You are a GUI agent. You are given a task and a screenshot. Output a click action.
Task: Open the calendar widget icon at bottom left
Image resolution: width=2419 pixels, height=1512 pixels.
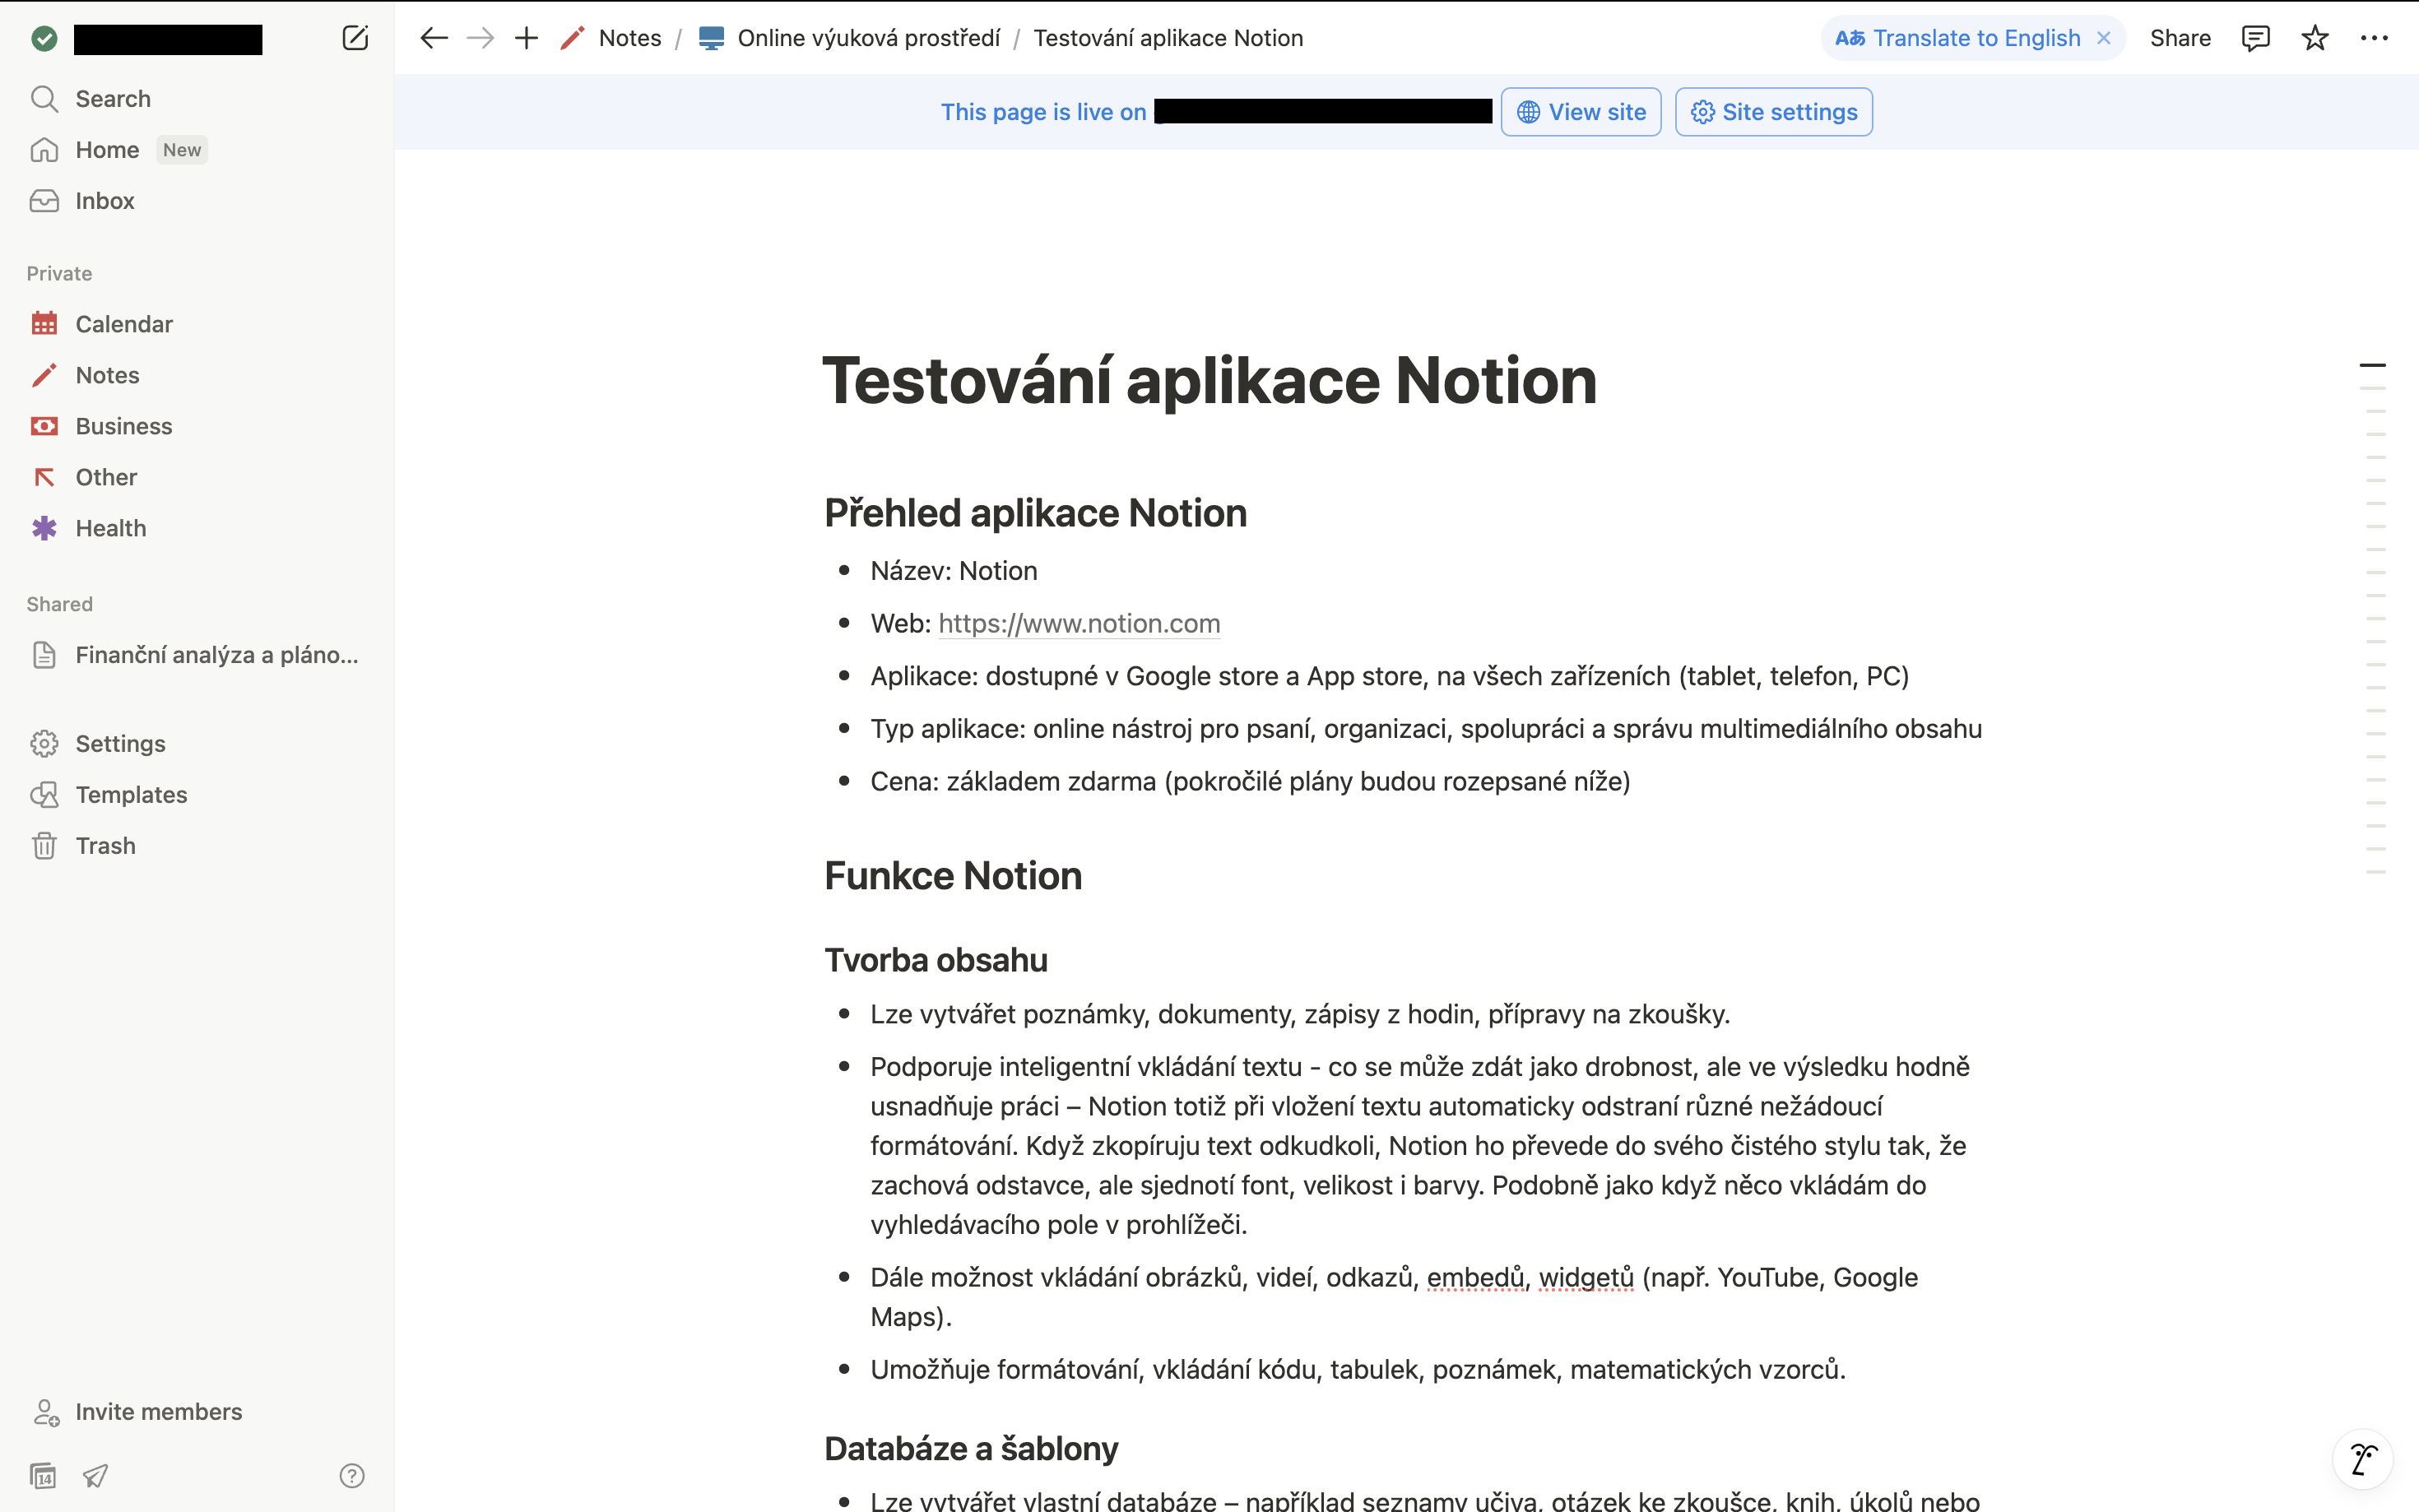pos(44,1476)
